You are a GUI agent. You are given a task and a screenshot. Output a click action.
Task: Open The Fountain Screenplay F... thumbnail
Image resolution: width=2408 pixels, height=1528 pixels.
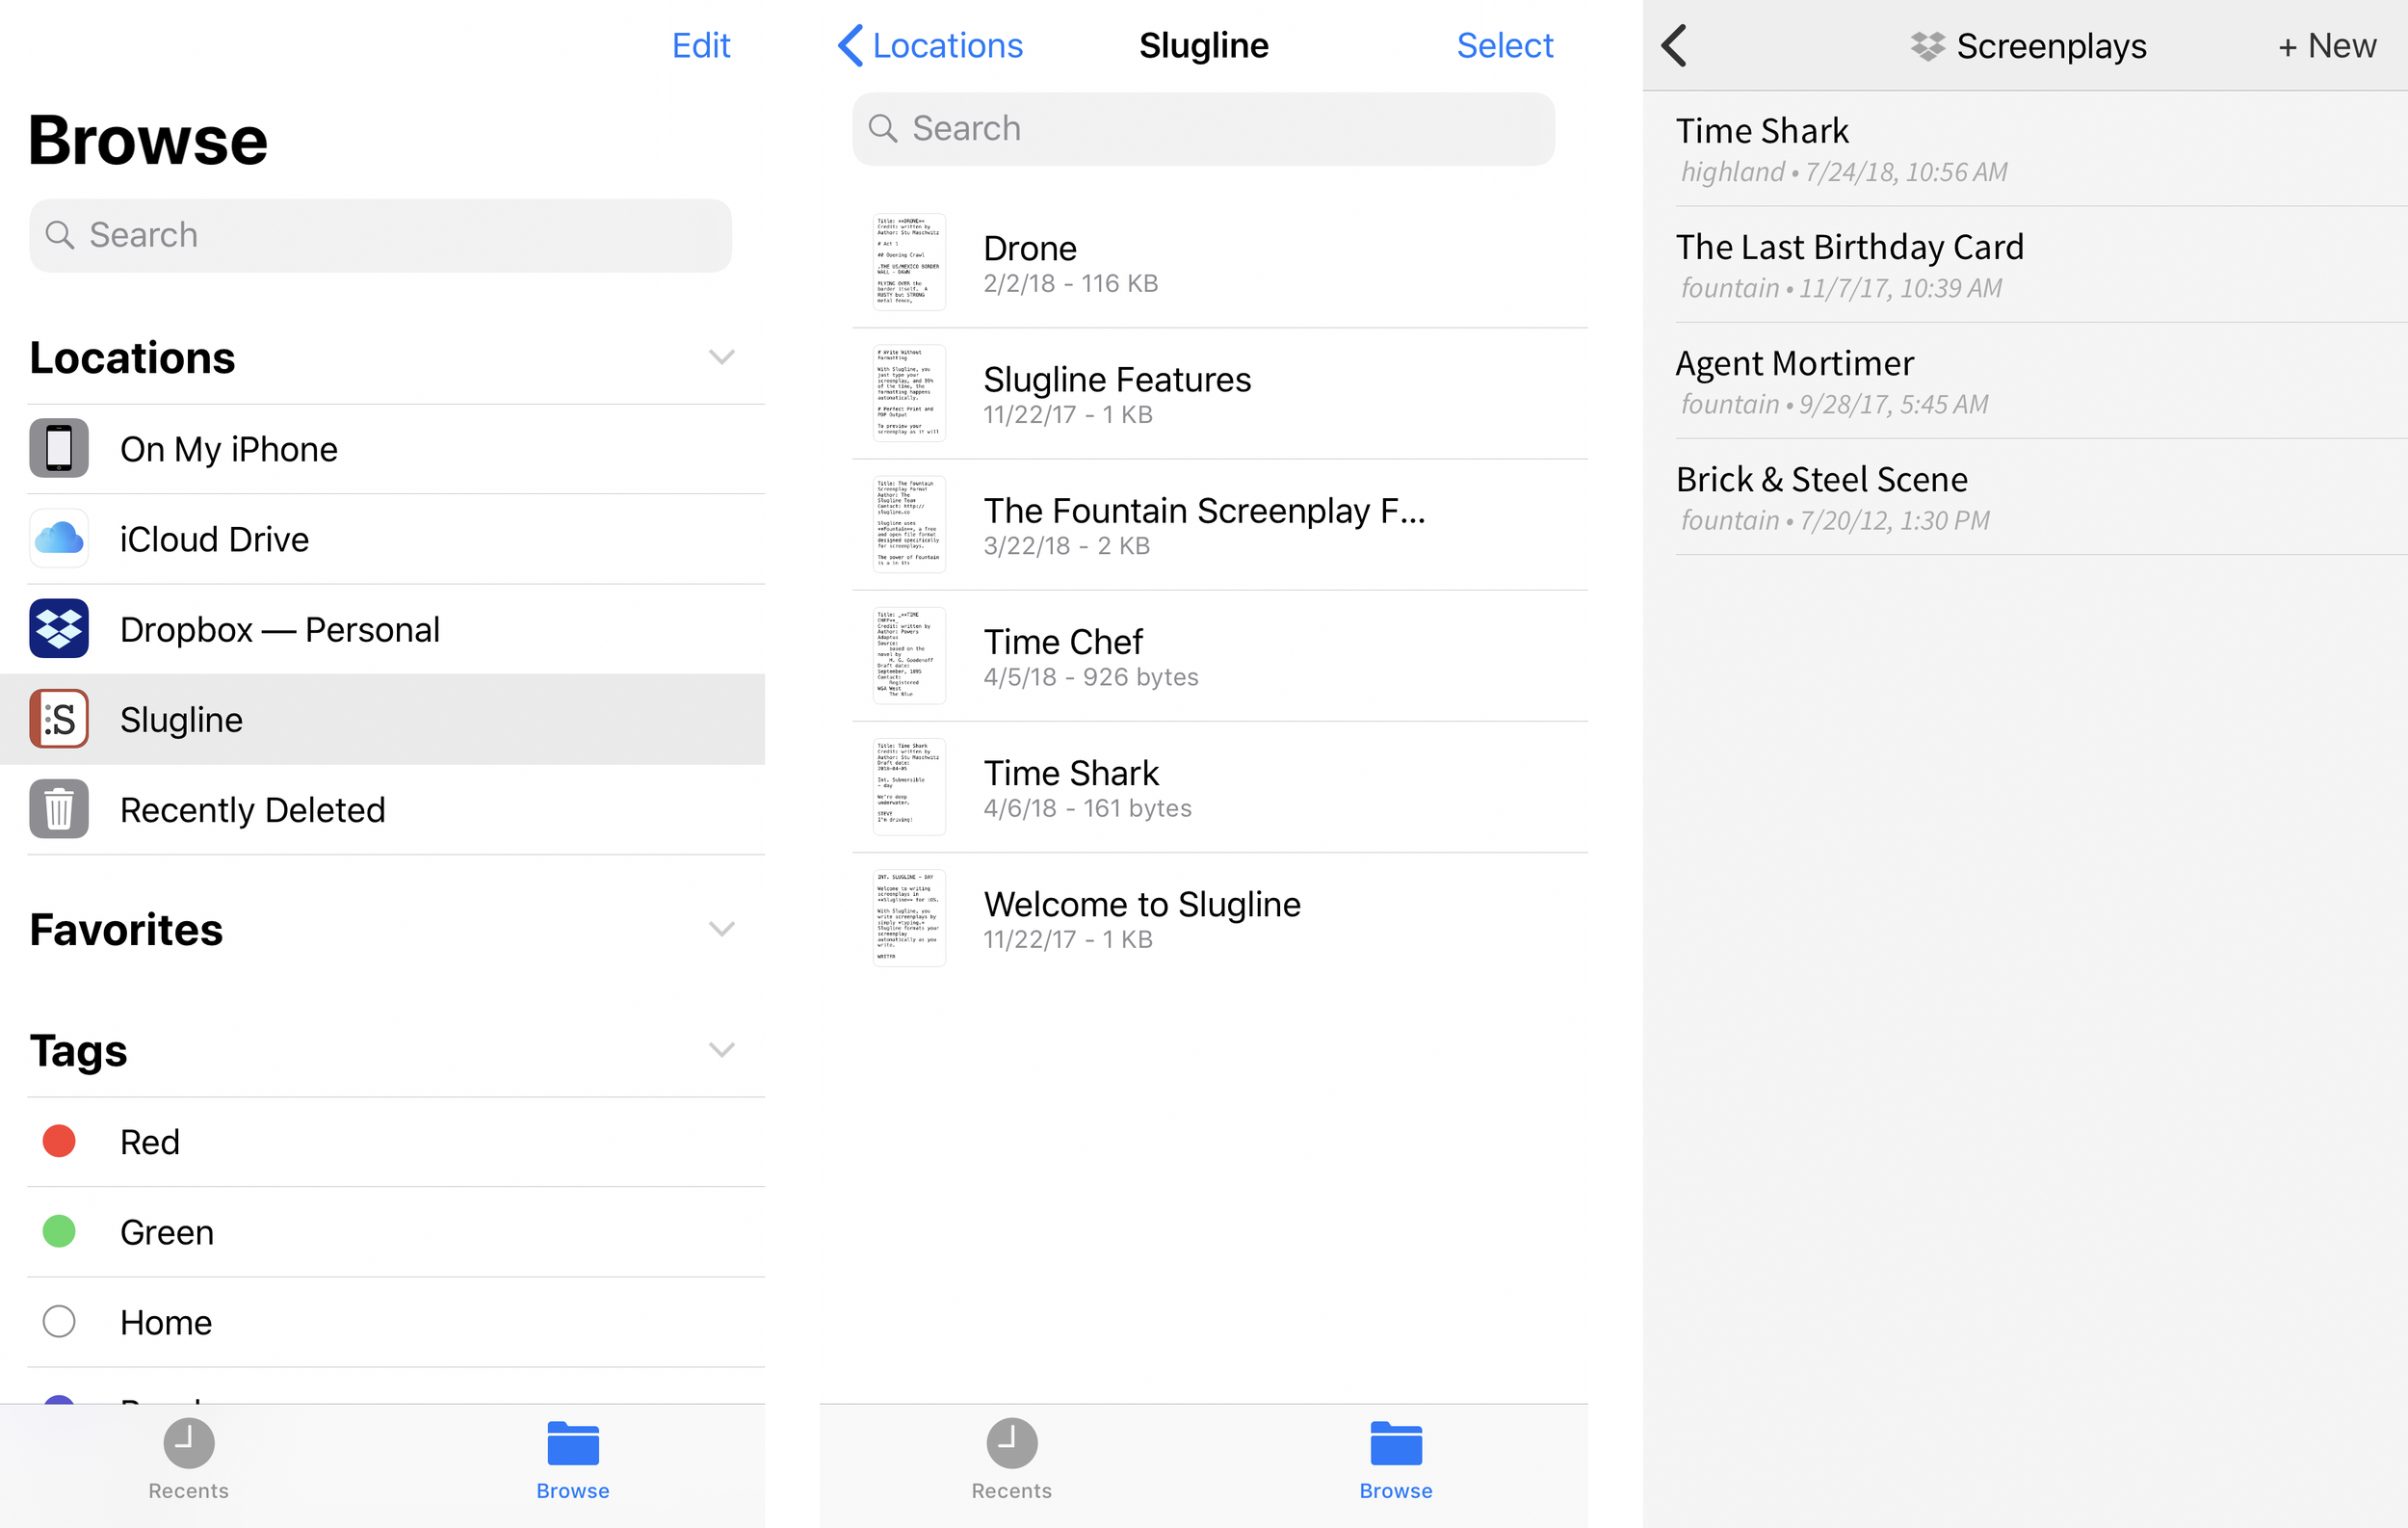coord(909,524)
